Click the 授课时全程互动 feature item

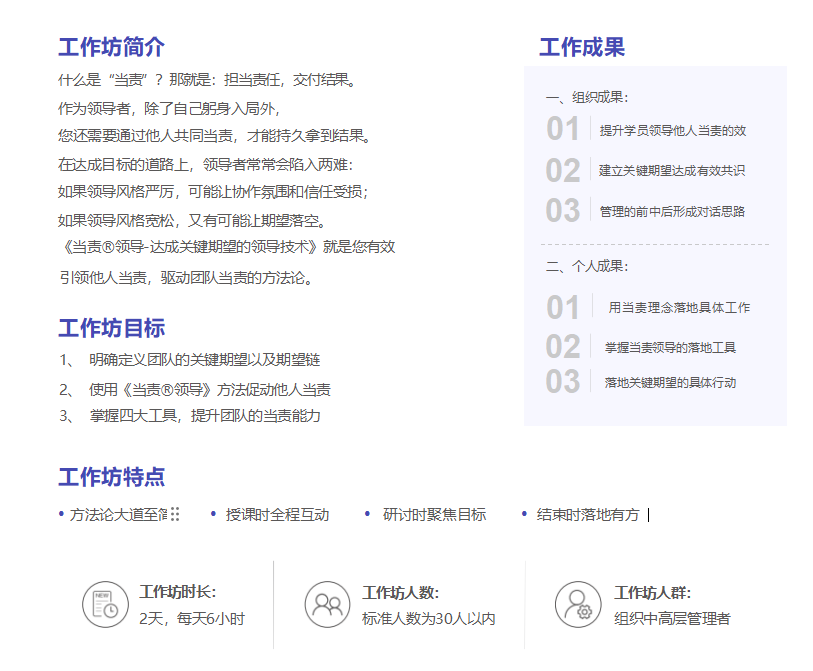tap(277, 515)
